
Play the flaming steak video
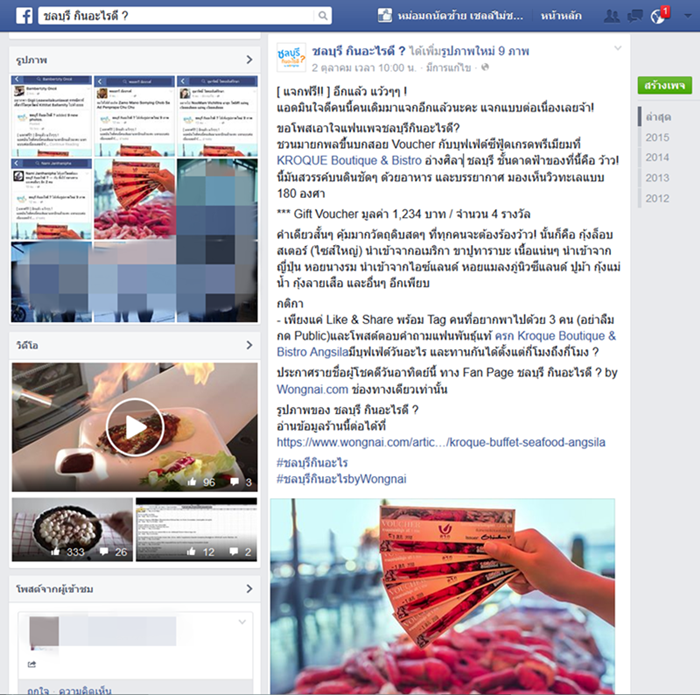(x=135, y=427)
